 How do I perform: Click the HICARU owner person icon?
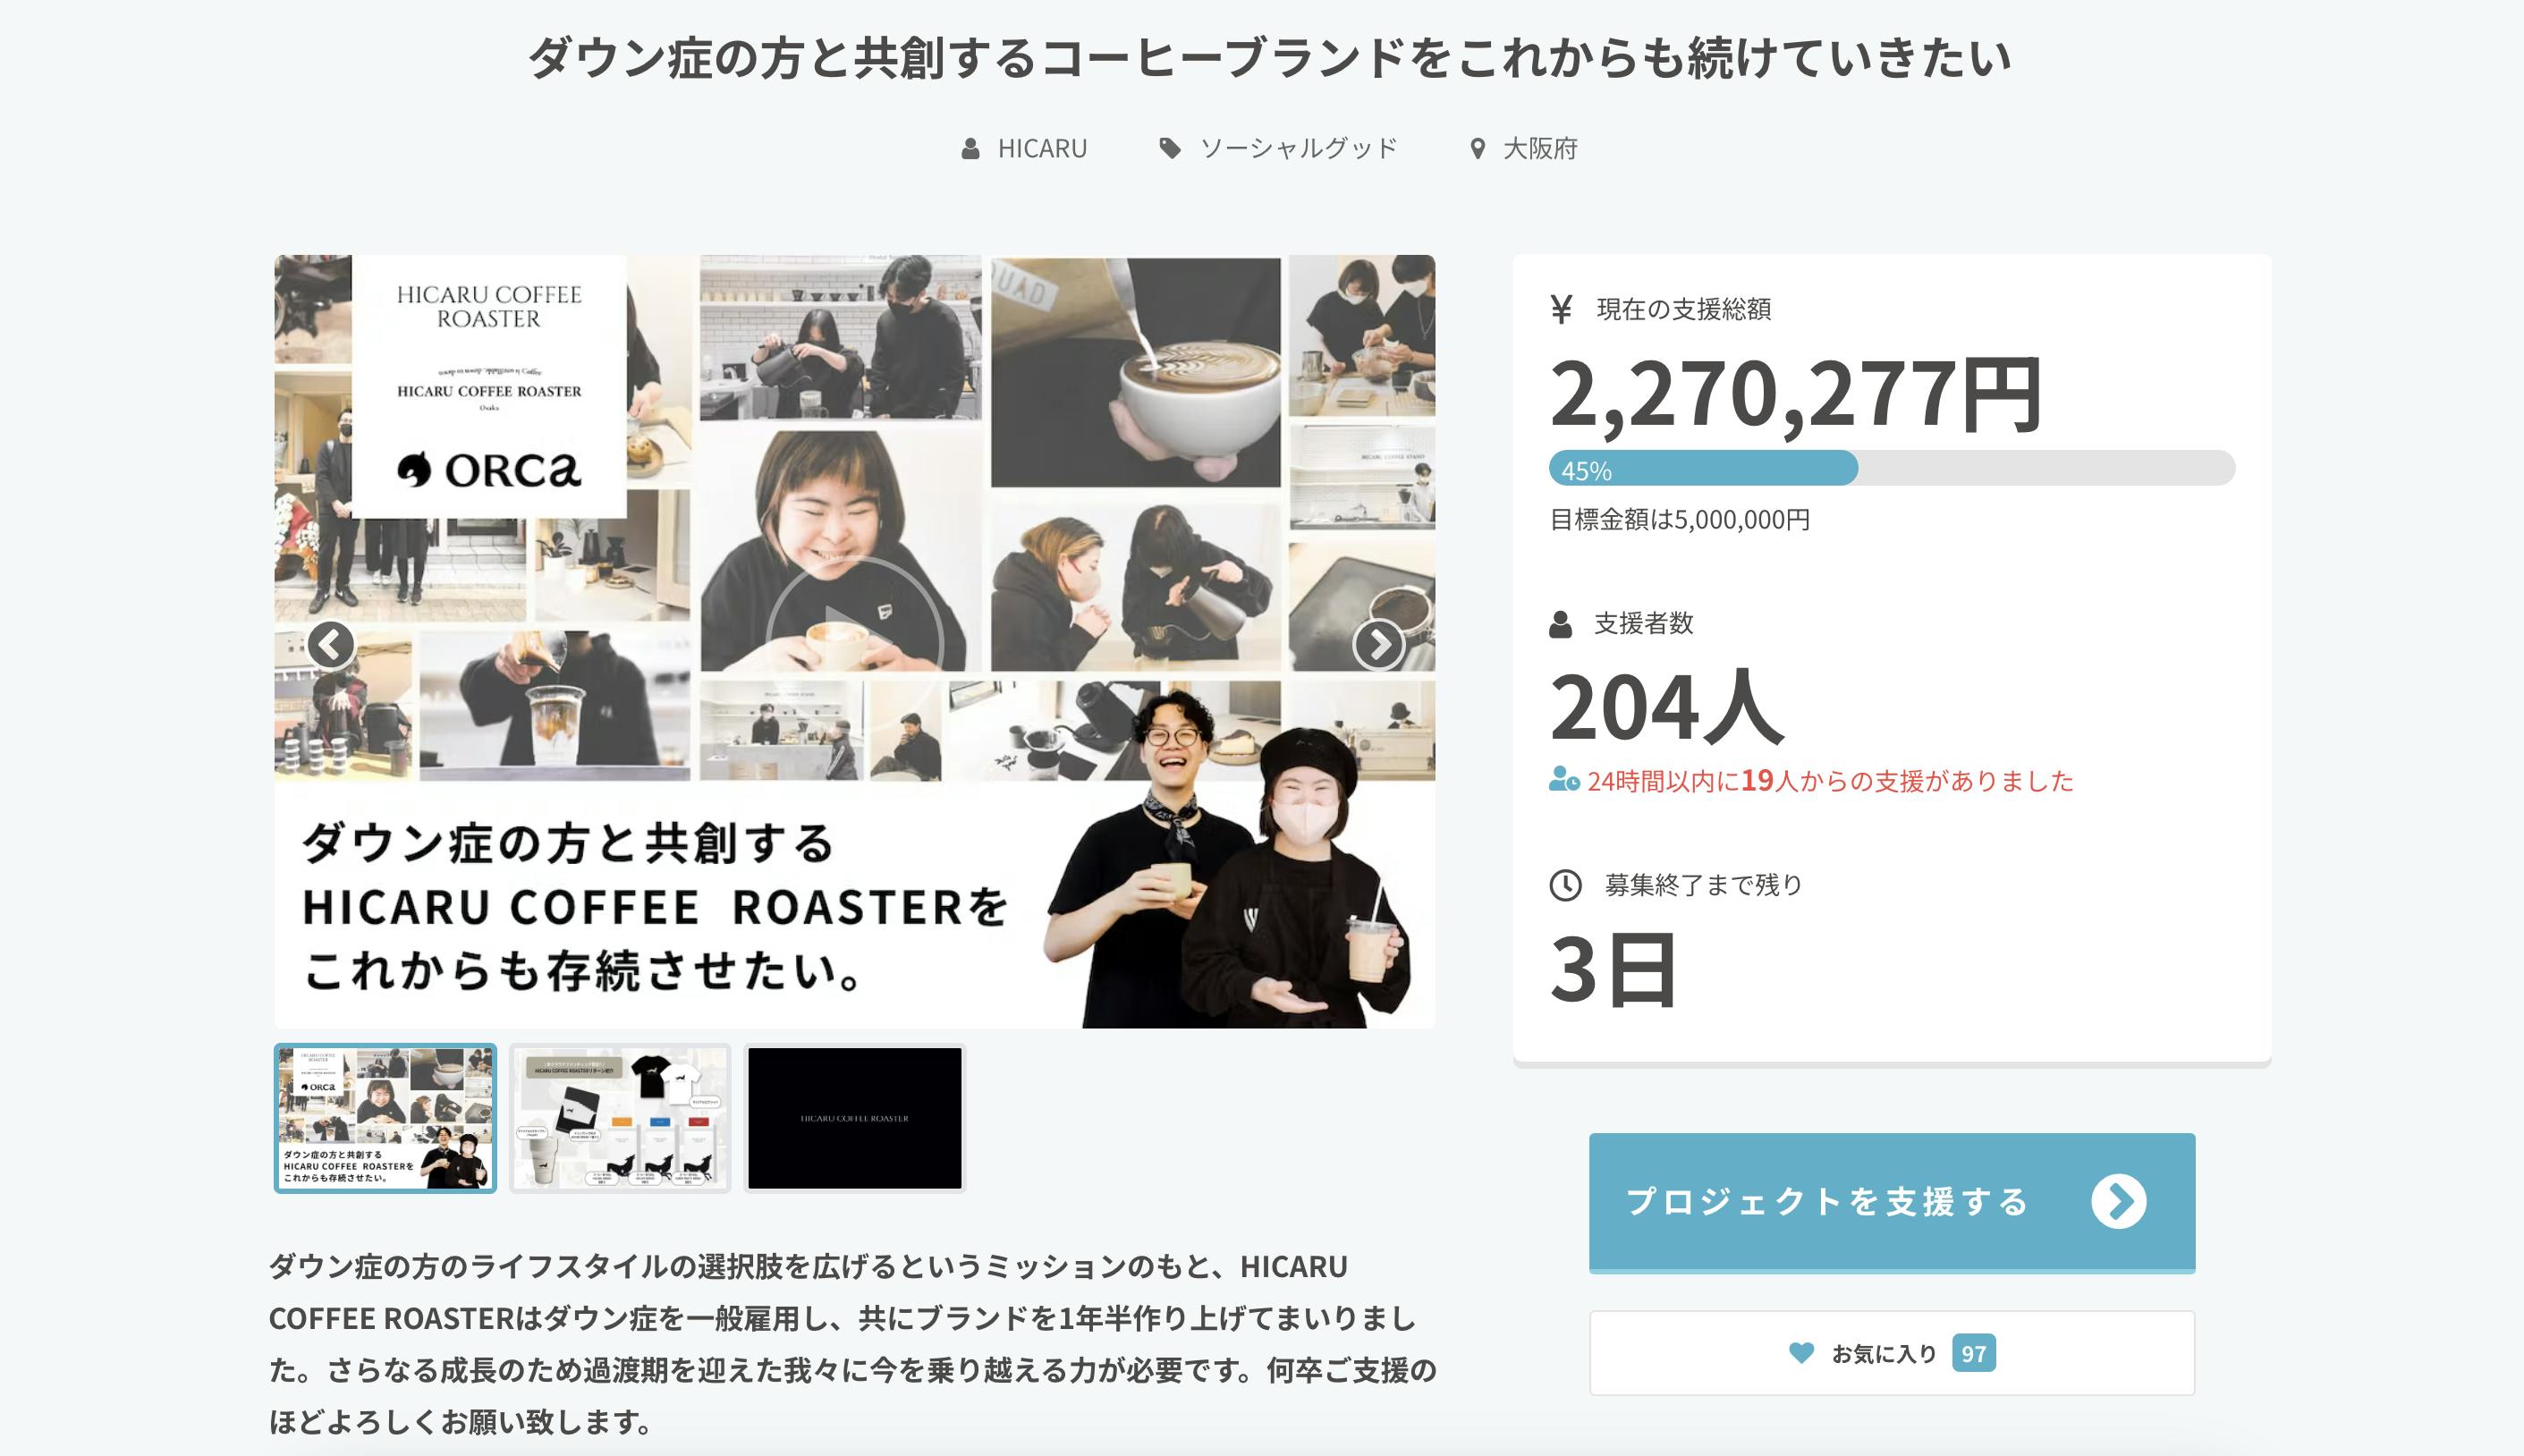click(970, 149)
